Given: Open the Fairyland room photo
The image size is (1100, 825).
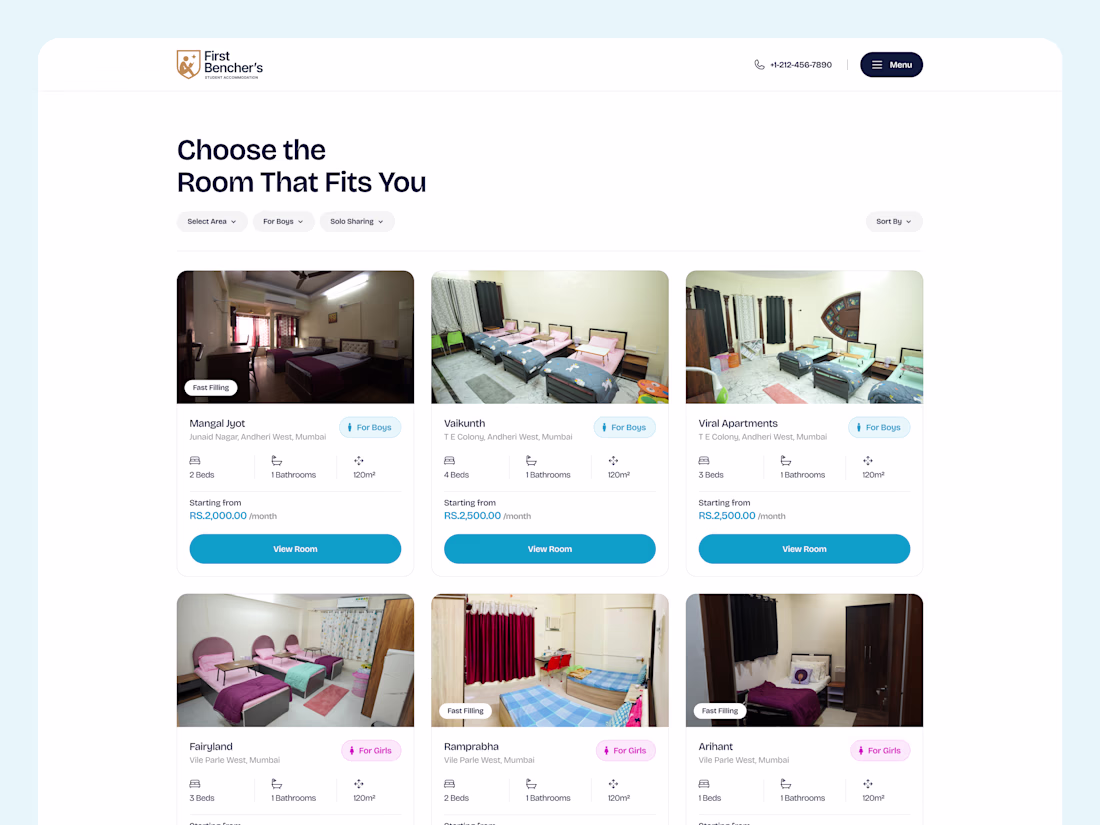Looking at the screenshot, I should coord(295,660).
